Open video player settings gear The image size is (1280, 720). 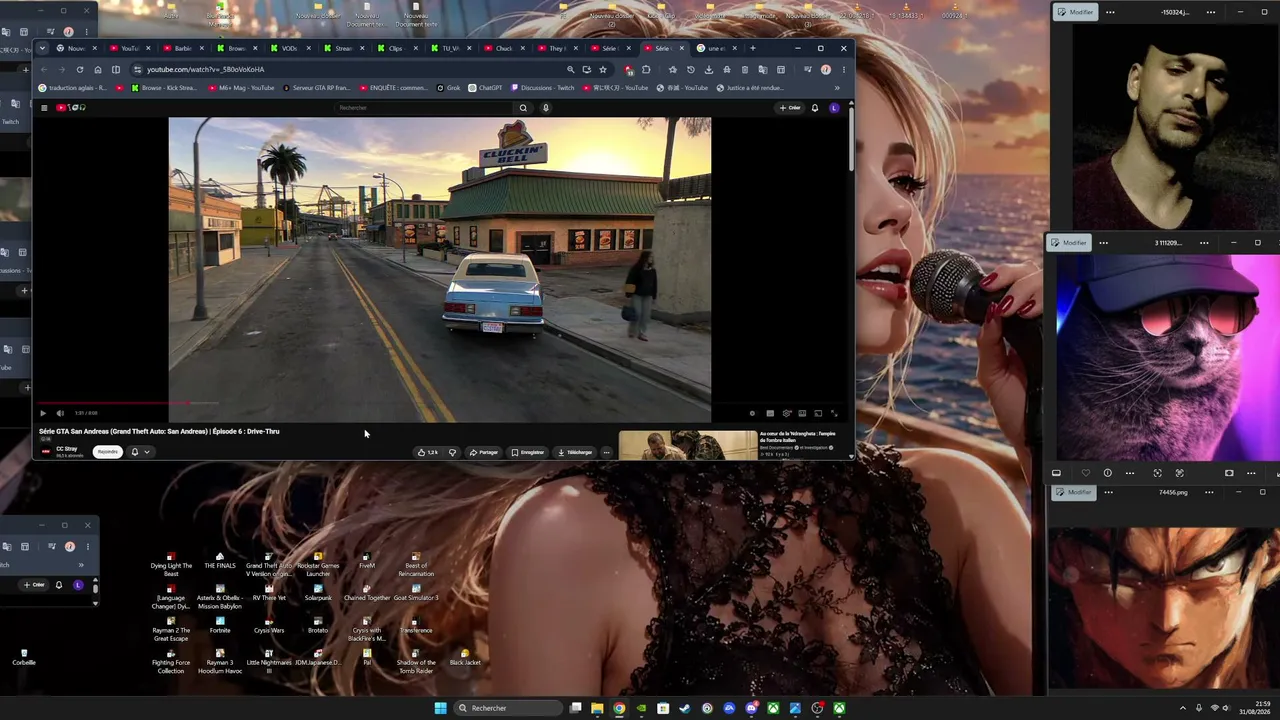click(786, 413)
